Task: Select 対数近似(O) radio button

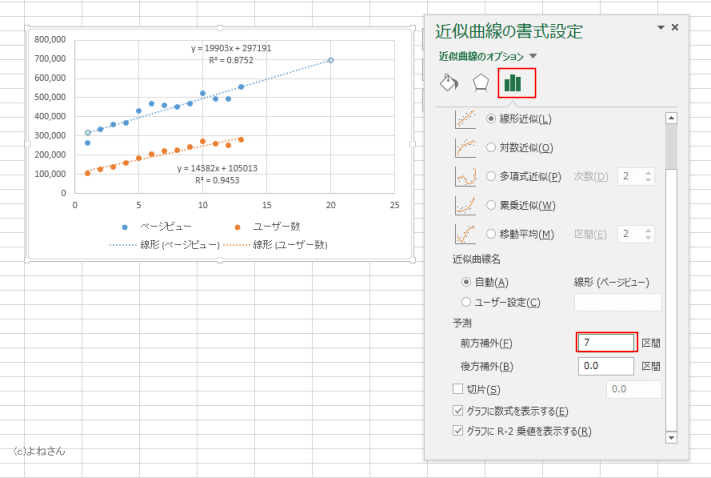Action: pyautogui.click(x=491, y=147)
